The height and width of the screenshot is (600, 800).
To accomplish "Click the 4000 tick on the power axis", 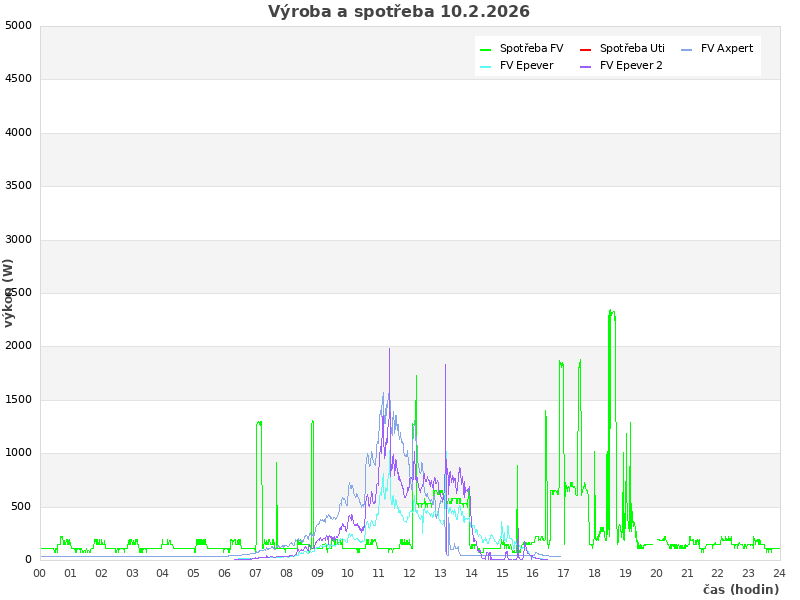I will coord(18,132).
